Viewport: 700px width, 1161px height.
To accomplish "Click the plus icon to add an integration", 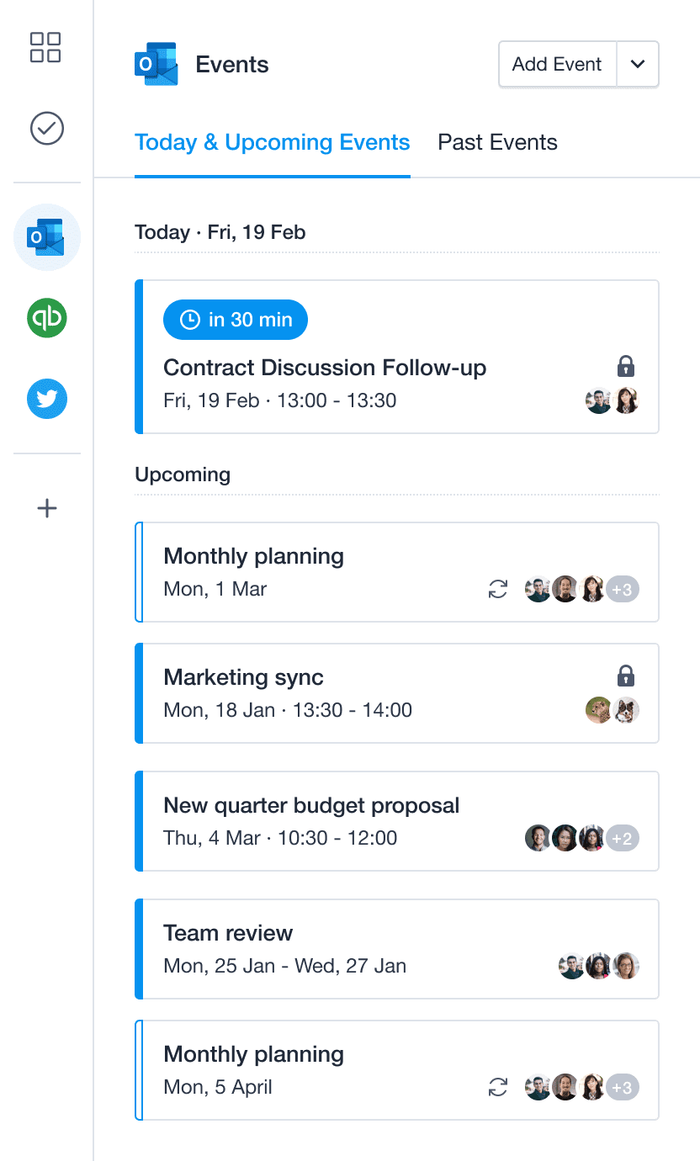I will click(46, 508).
